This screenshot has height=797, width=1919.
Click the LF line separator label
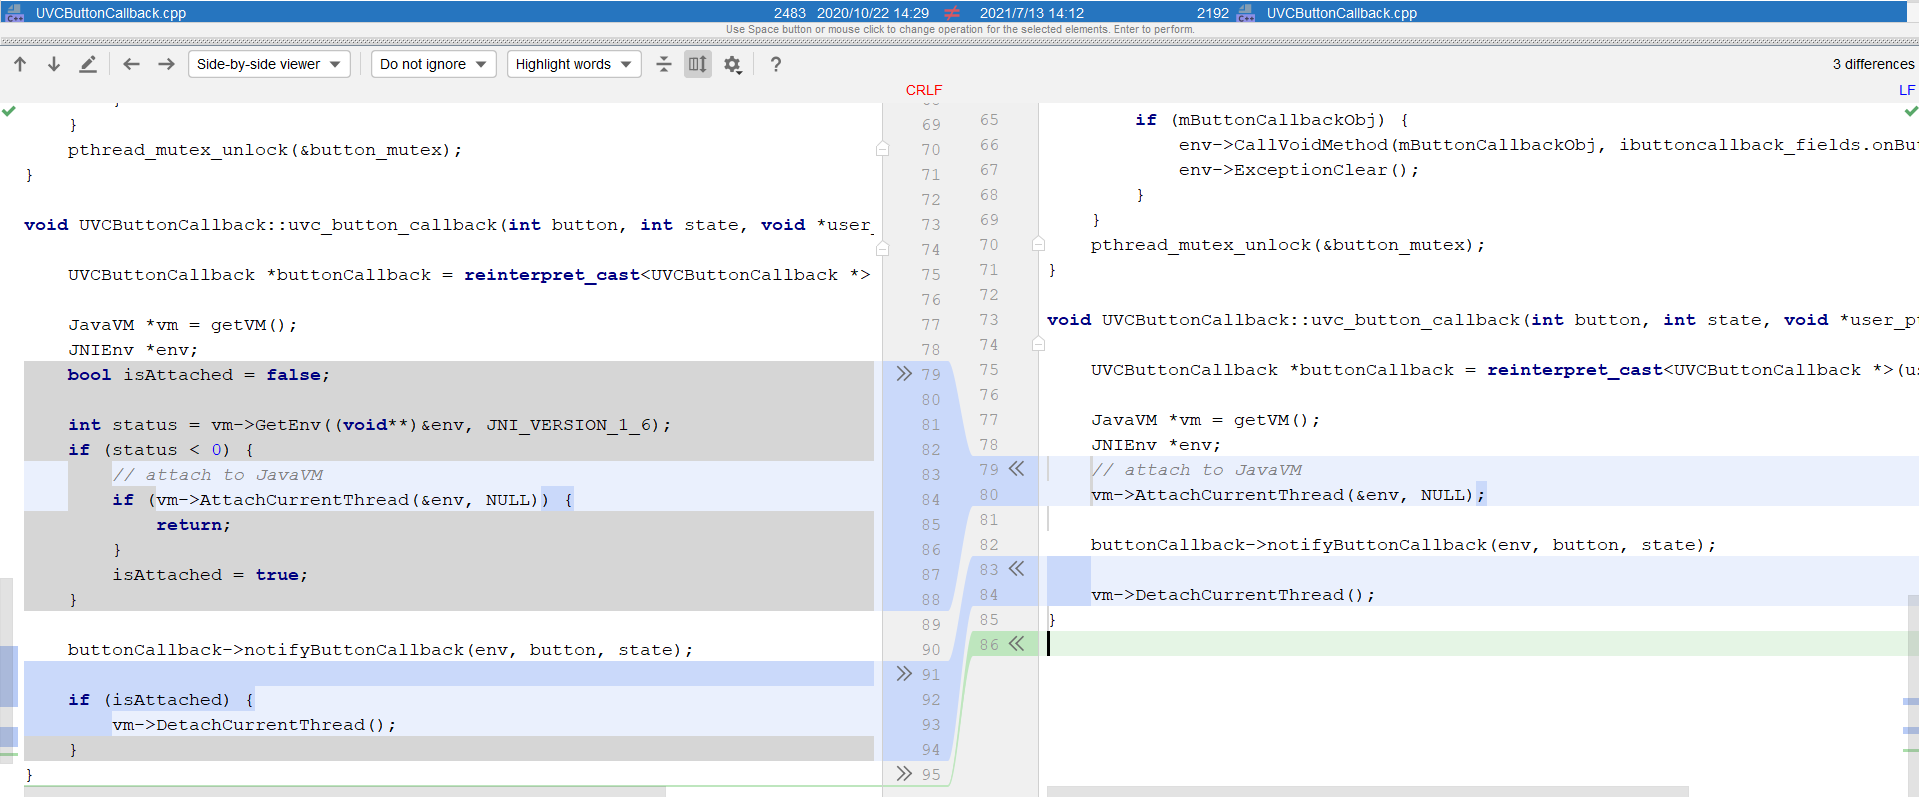point(1906,90)
